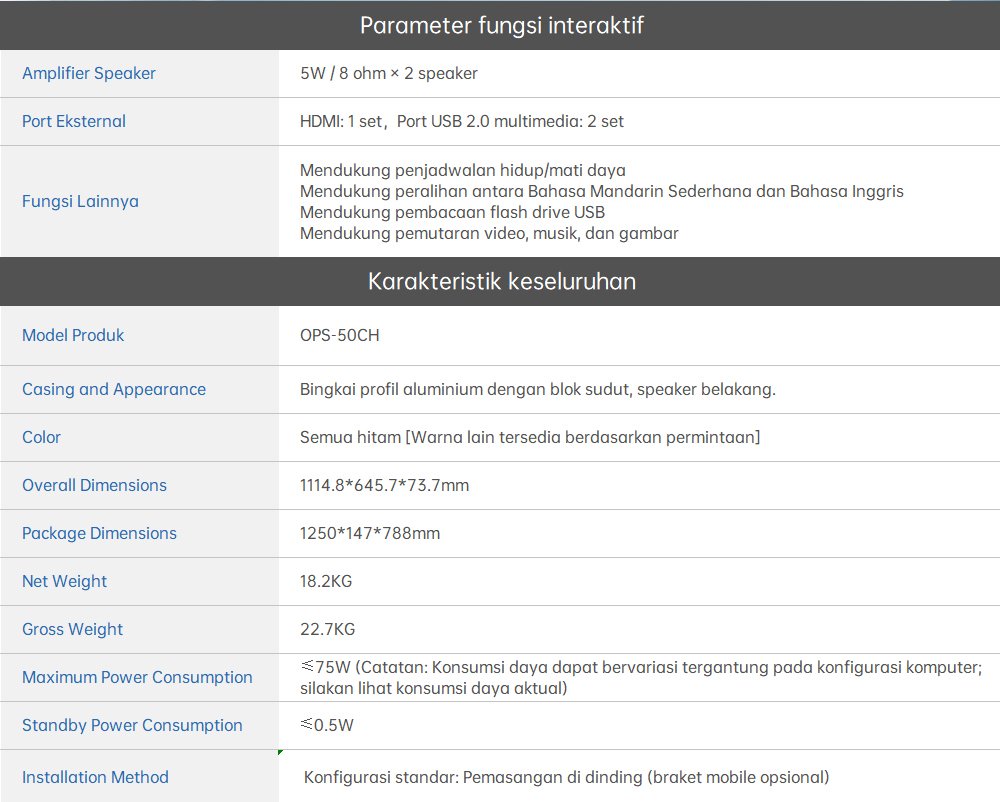
Task: Click the "5W / 8 ohm × 2 speaker" value
Action: 388,73
